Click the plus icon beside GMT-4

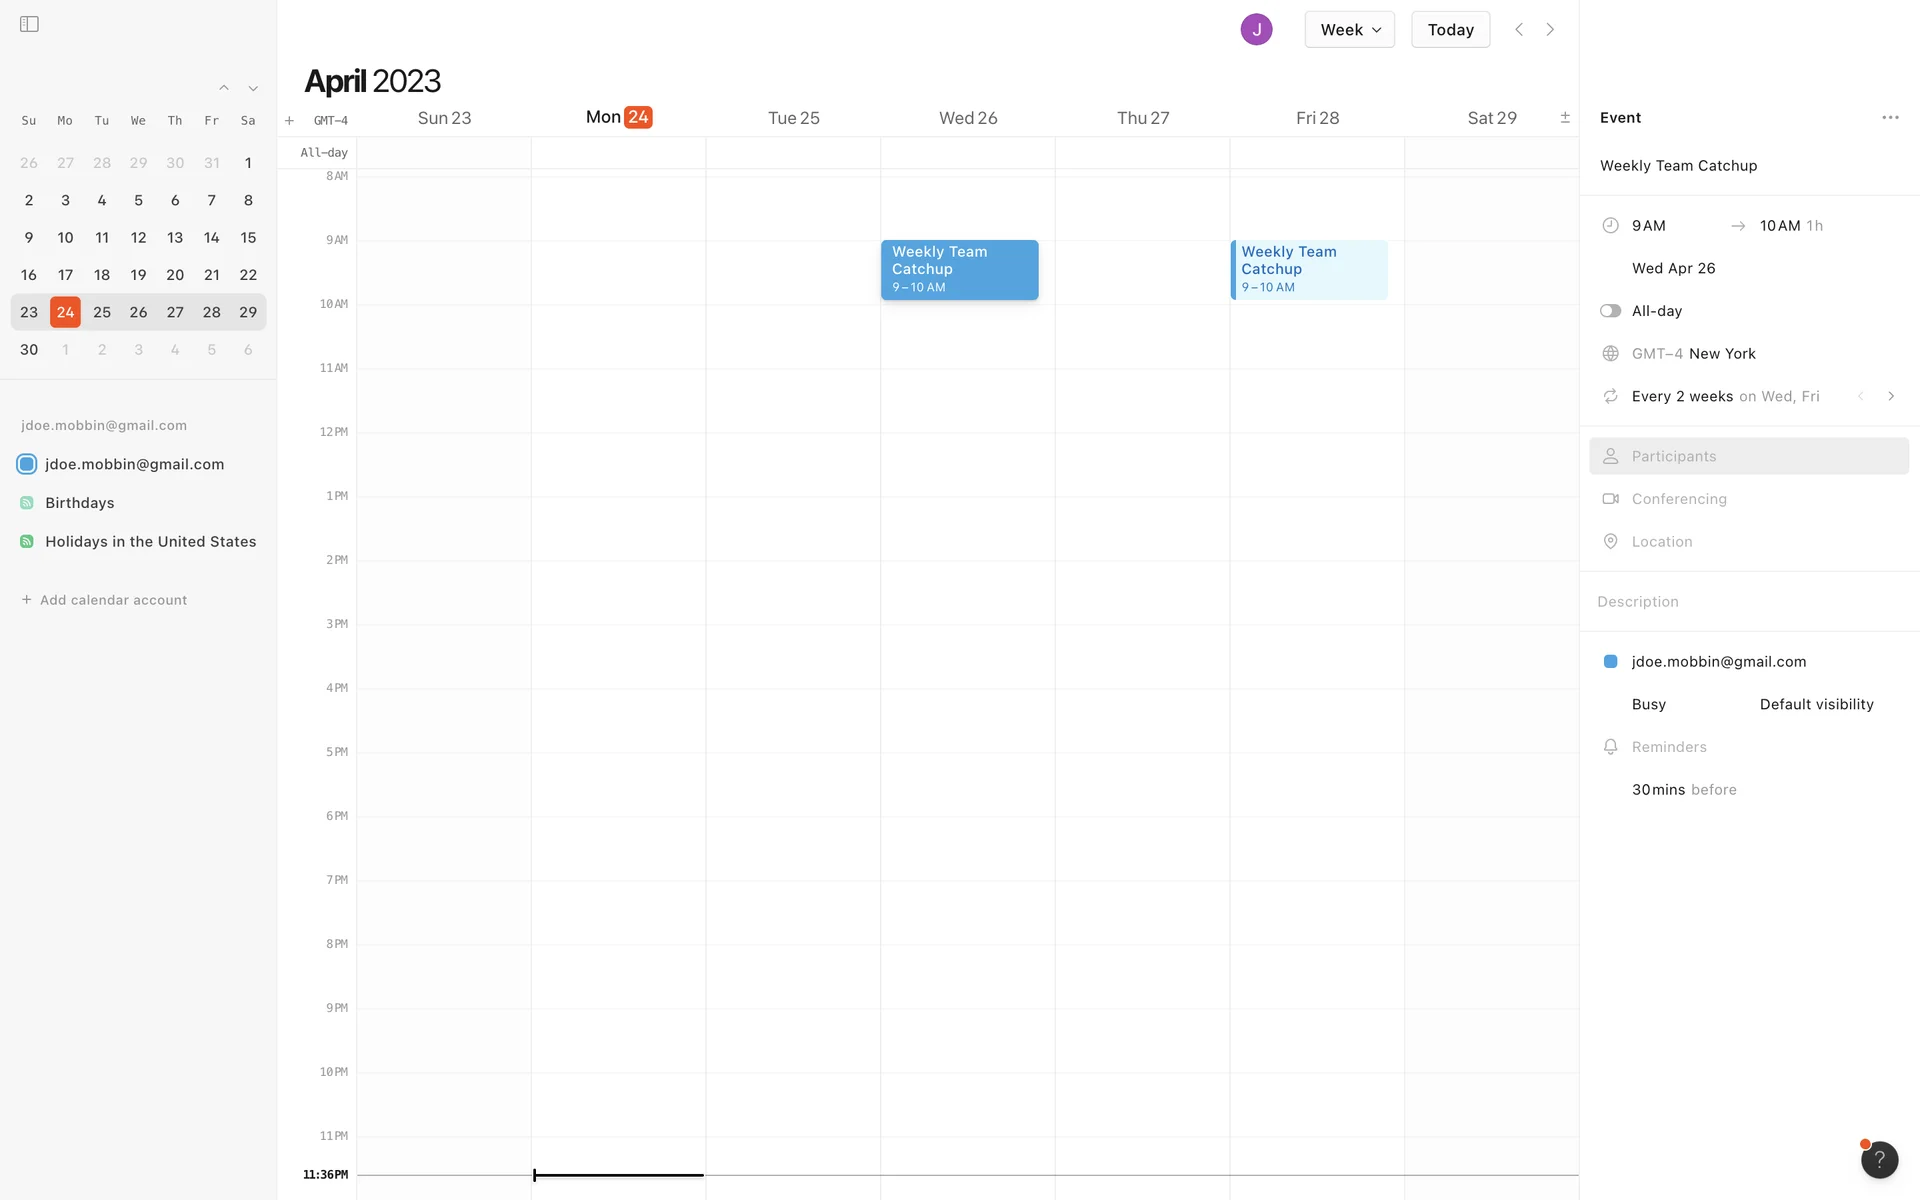289,121
